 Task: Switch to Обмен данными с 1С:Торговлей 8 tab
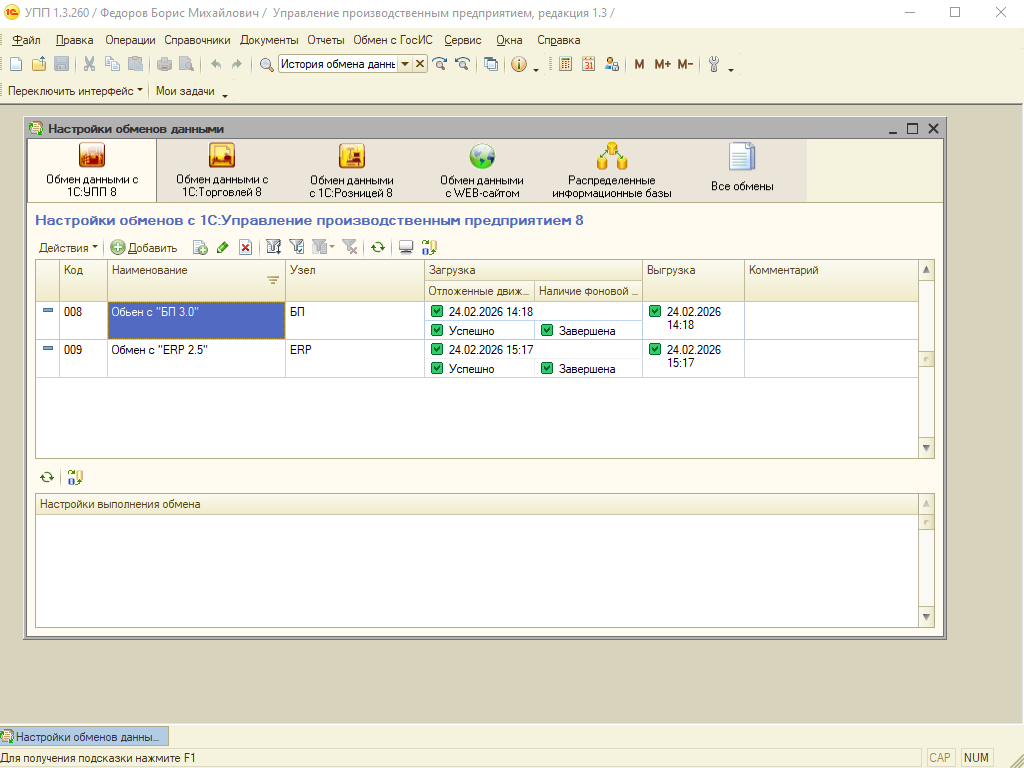point(222,170)
